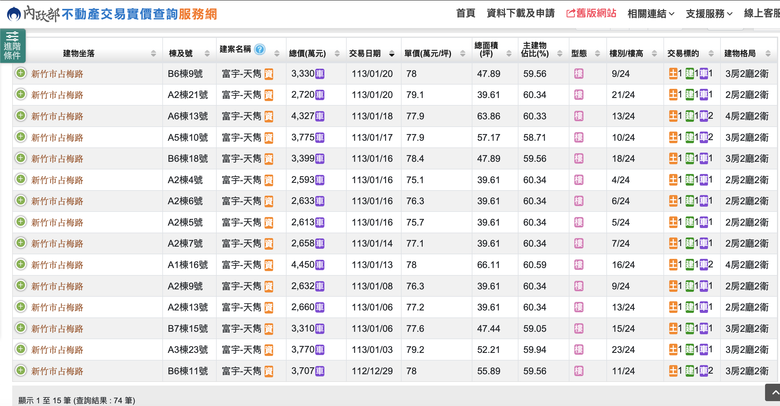Click pink building type icon in B6棟9號 row
The height and width of the screenshot is (406, 780).
[x=579, y=74]
